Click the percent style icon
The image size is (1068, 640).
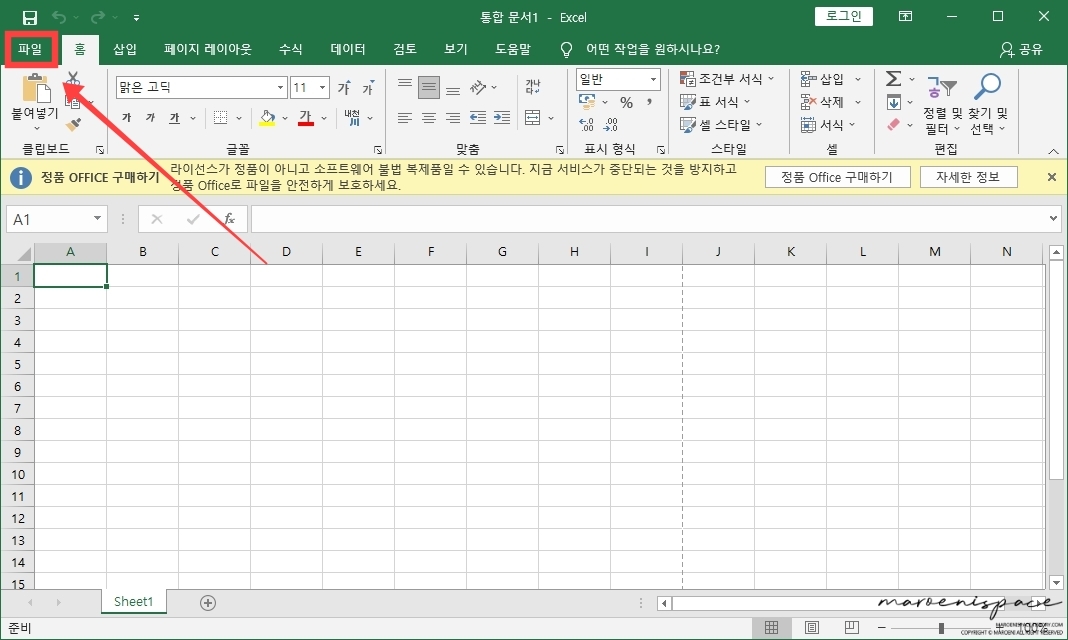click(627, 103)
